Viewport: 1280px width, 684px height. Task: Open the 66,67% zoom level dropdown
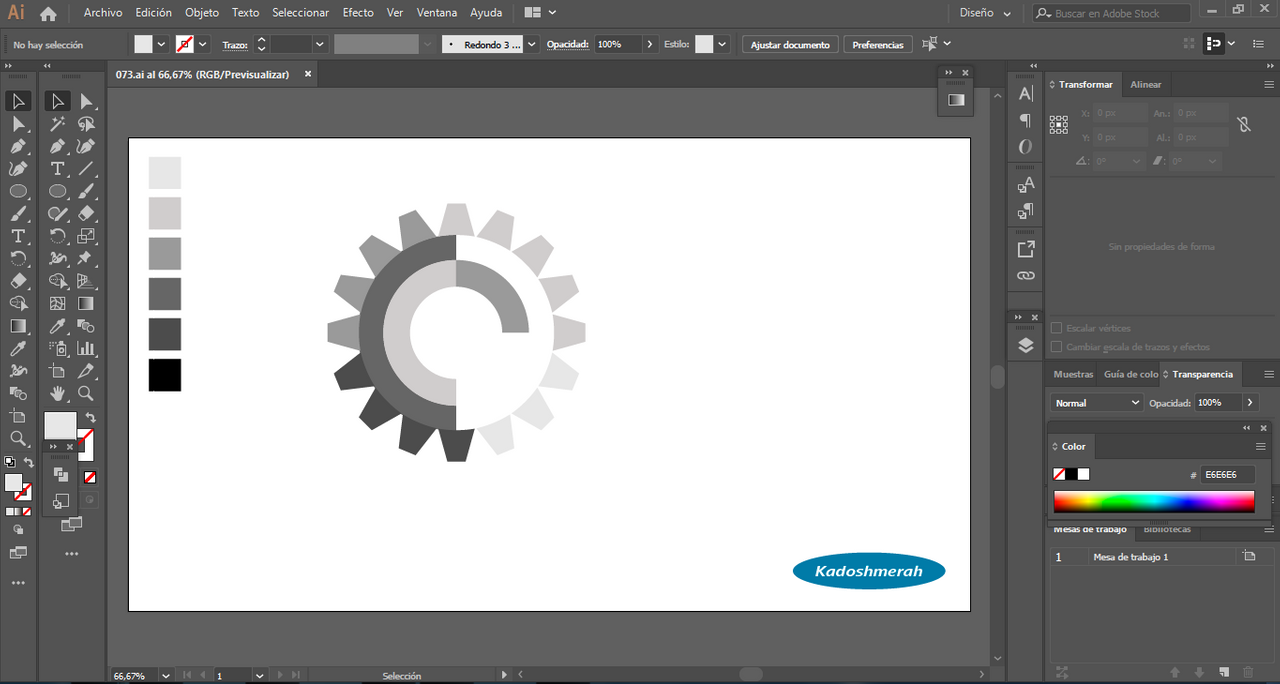coord(165,676)
